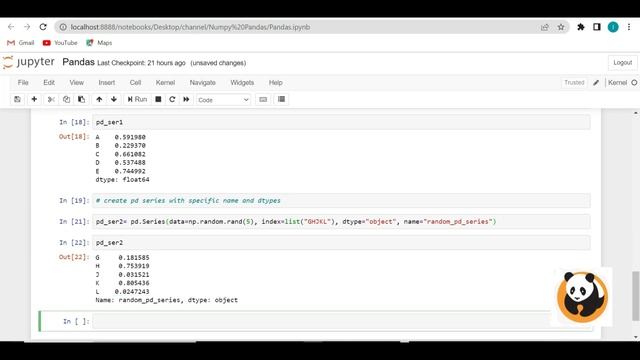Click the table of contents toolbar icon
The height and width of the screenshot is (360, 640).
281,99
